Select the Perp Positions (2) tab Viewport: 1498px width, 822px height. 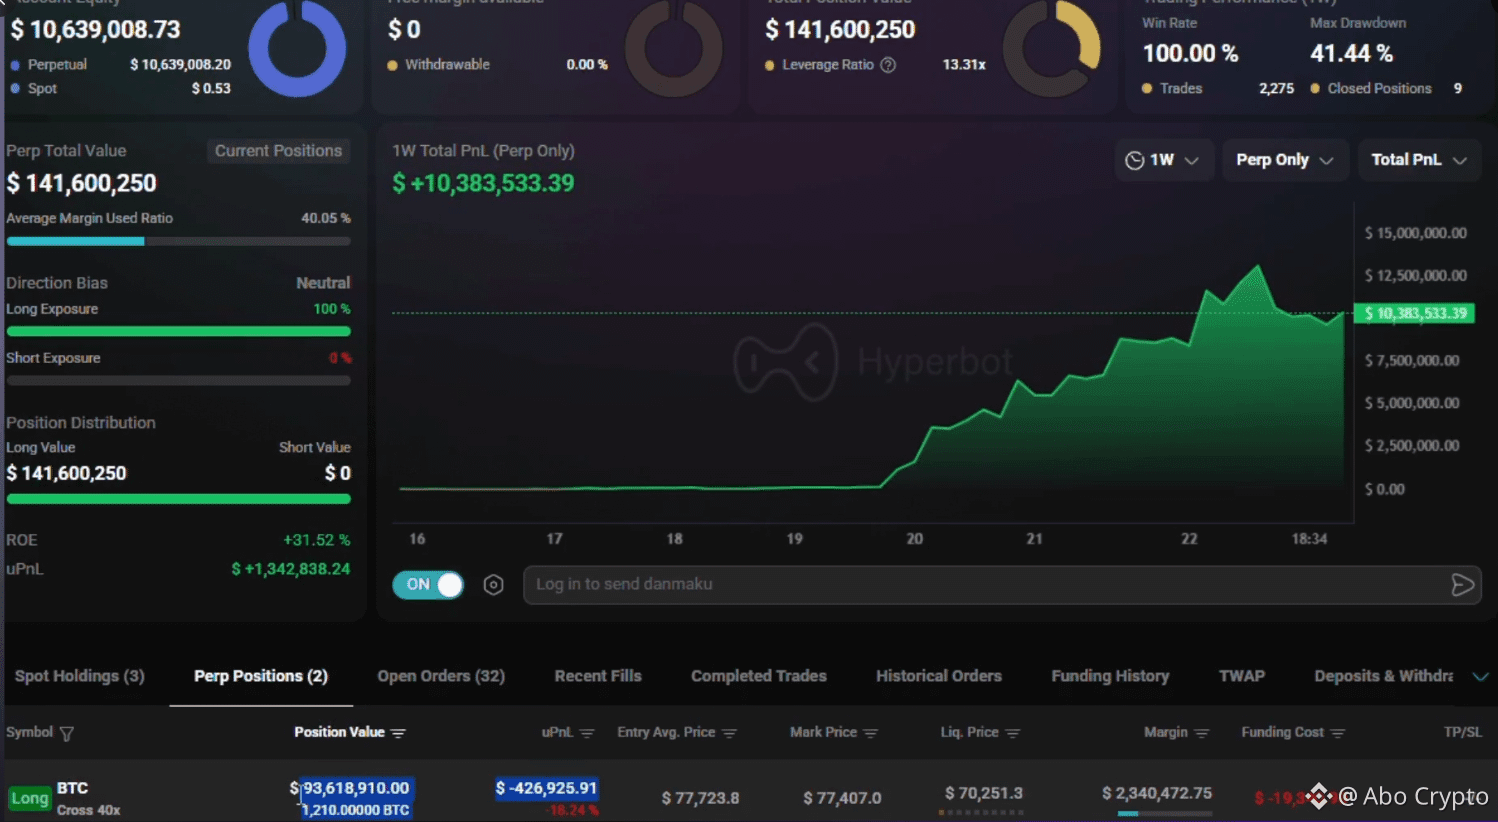(x=261, y=676)
